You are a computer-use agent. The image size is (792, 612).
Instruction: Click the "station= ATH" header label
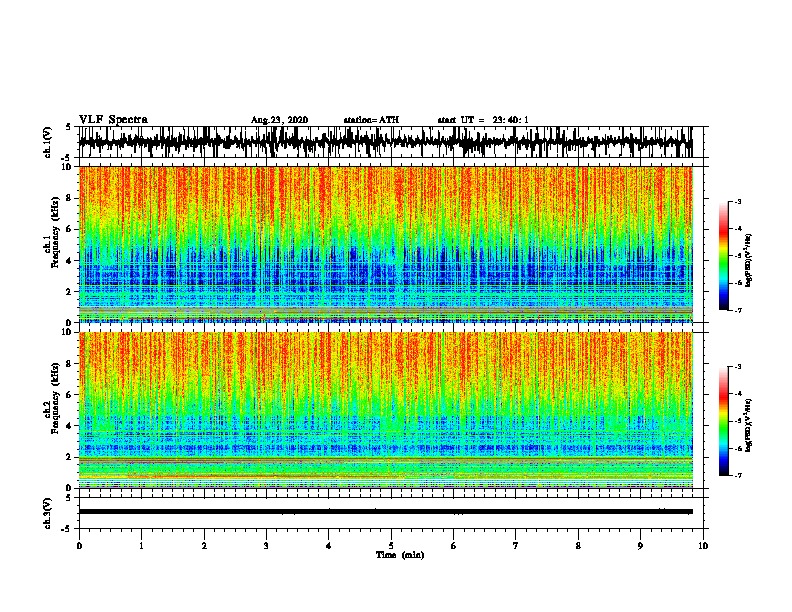click(371, 120)
